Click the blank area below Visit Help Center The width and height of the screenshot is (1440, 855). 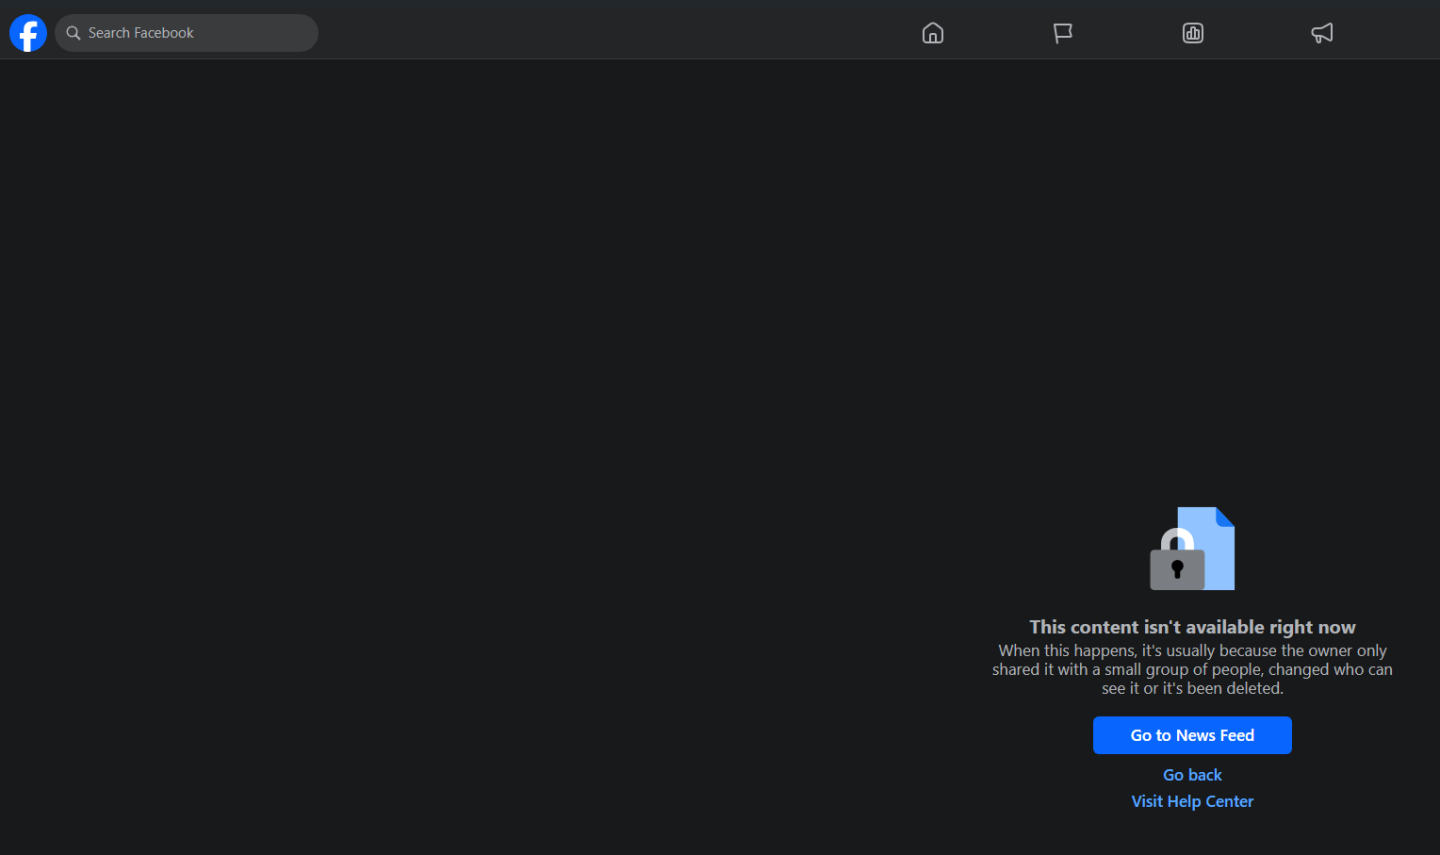pos(1192,835)
